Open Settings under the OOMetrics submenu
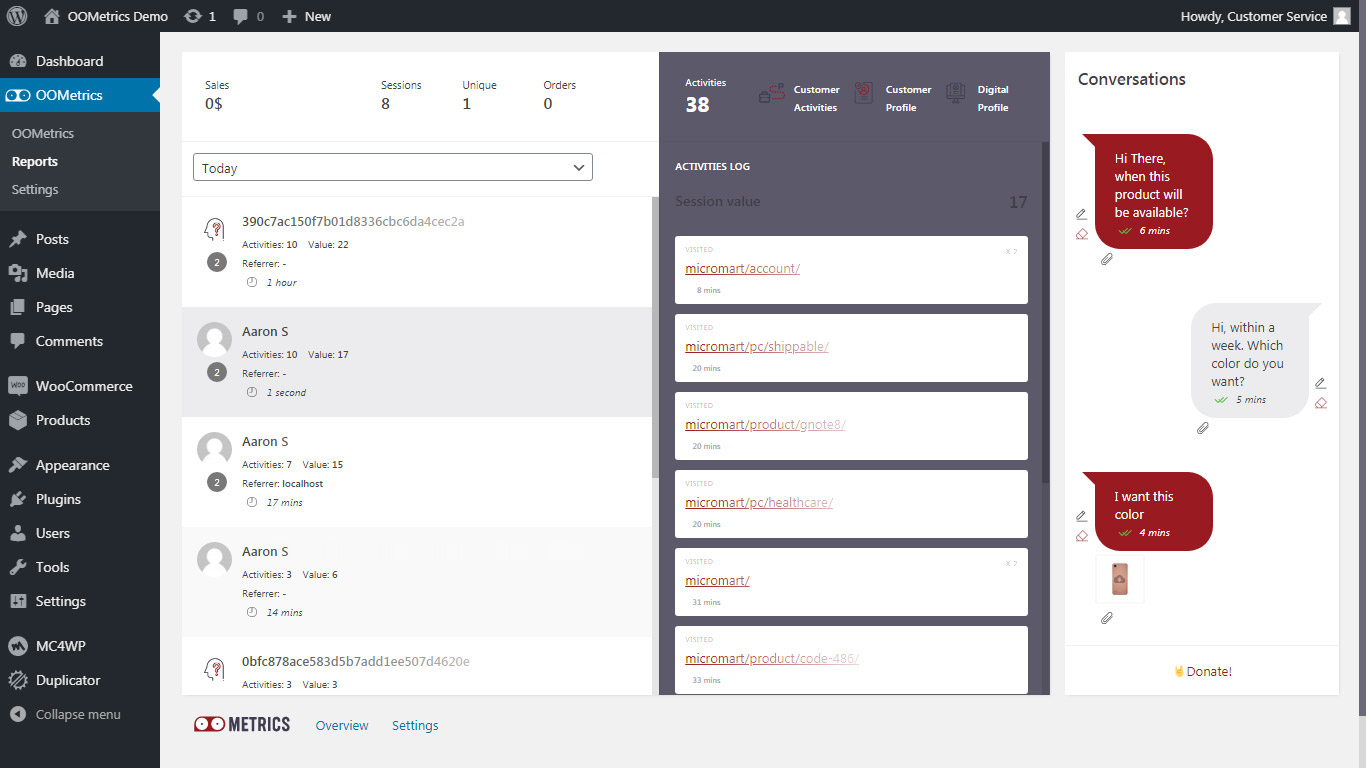This screenshot has height=768, width=1366. coord(35,189)
